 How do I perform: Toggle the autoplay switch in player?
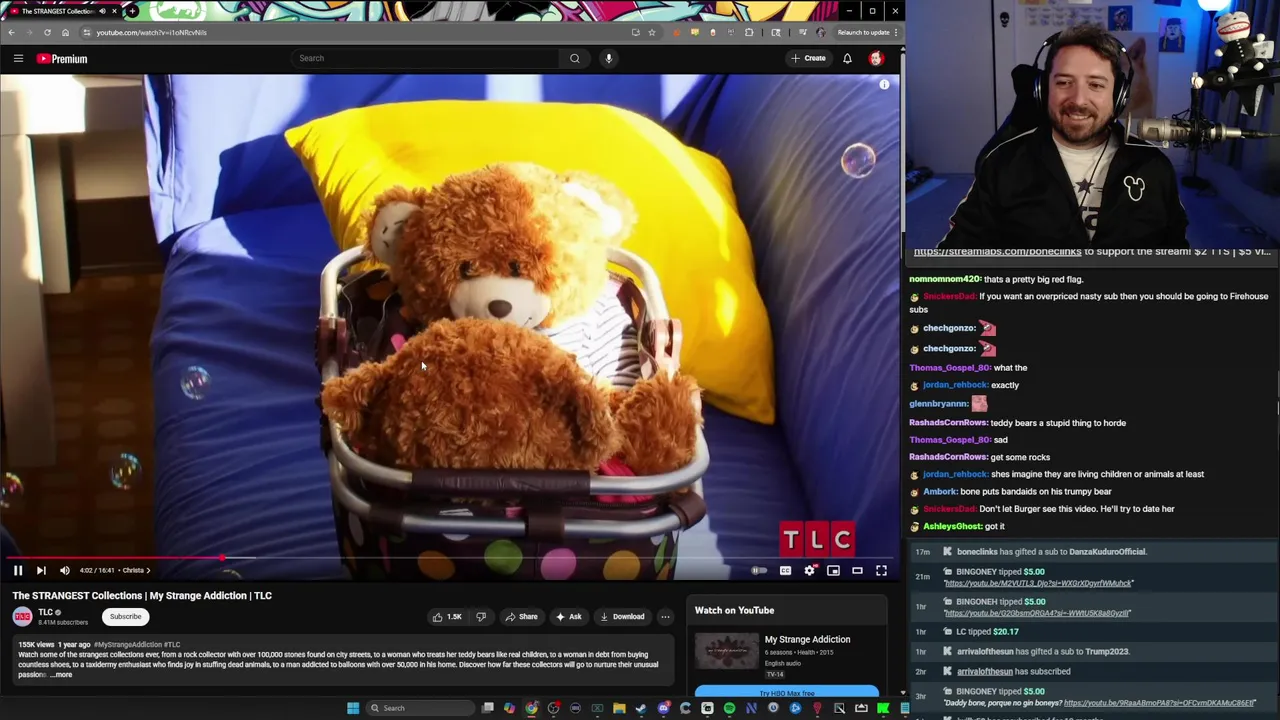pos(759,570)
